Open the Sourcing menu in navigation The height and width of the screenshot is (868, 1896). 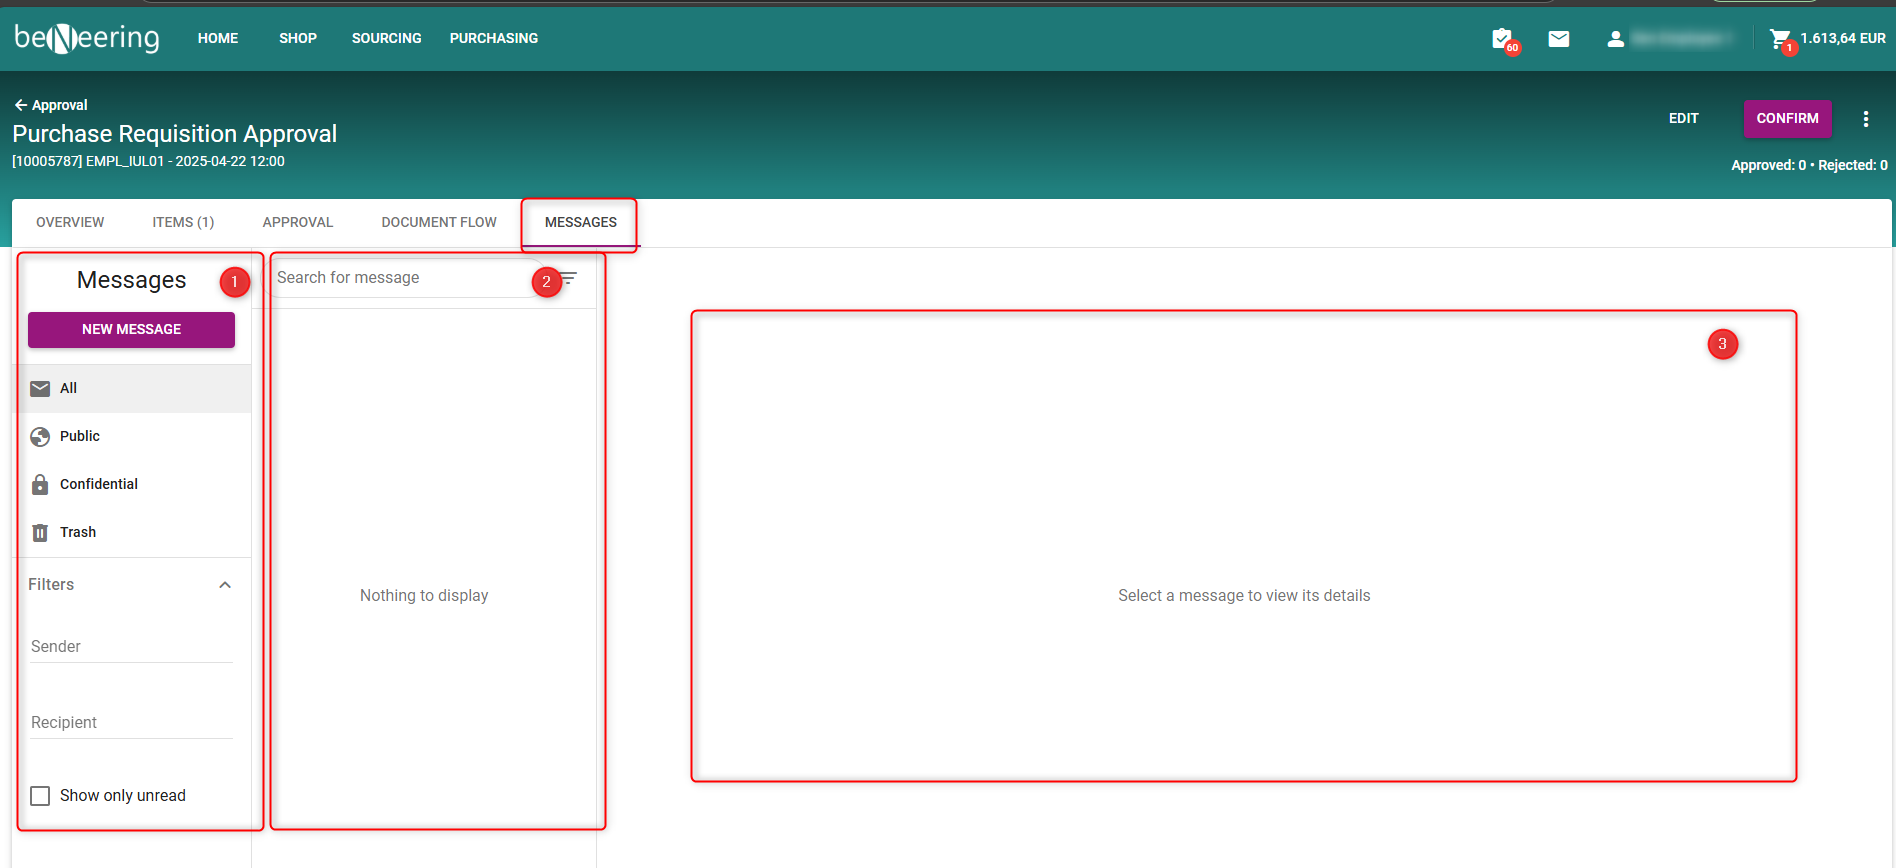coord(386,38)
